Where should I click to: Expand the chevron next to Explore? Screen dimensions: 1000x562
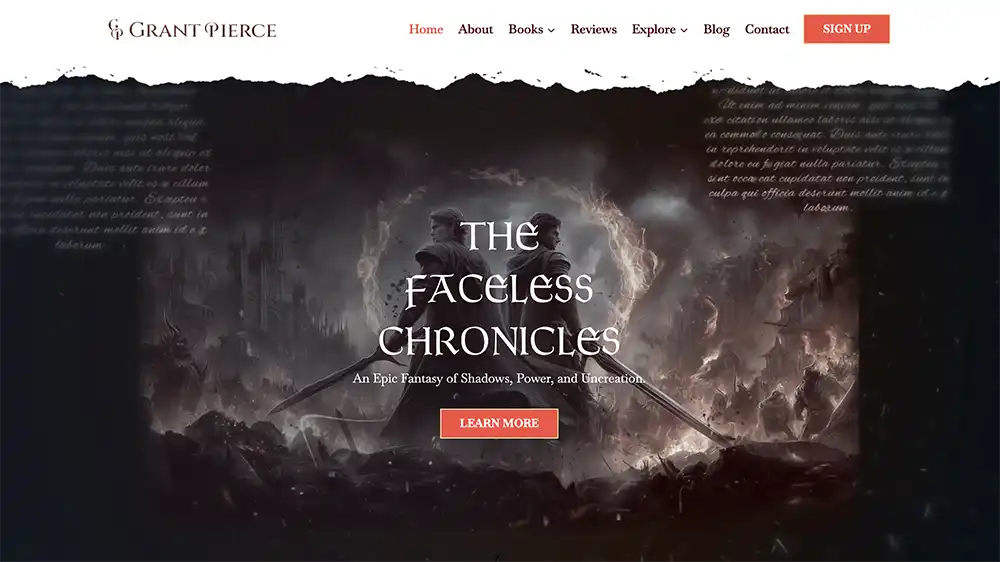click(684, 30)
